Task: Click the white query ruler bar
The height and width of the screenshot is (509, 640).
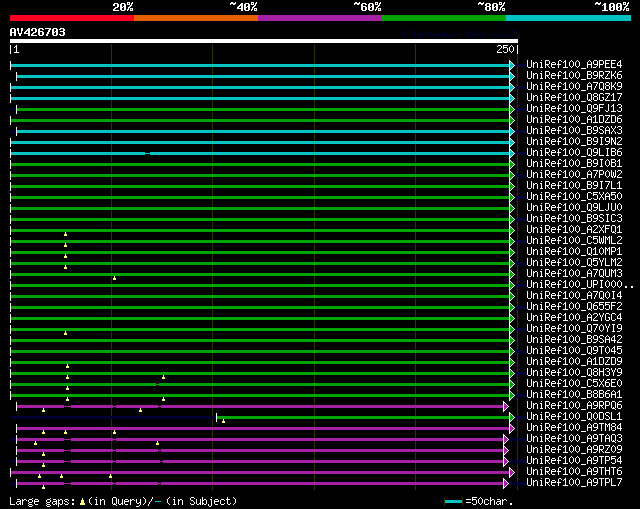Action: point(264,41)
